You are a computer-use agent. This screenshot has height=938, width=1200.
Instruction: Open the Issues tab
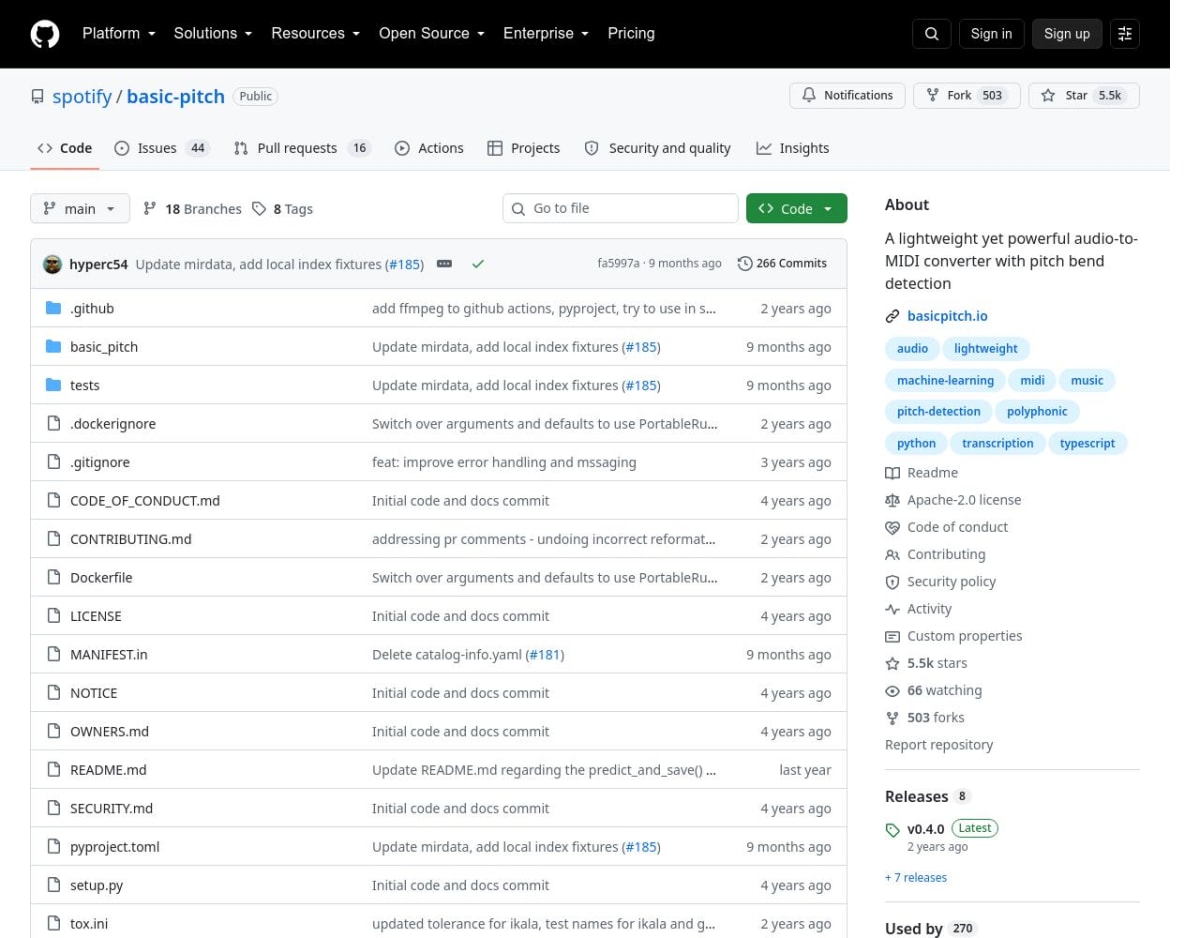coord(162,148)
